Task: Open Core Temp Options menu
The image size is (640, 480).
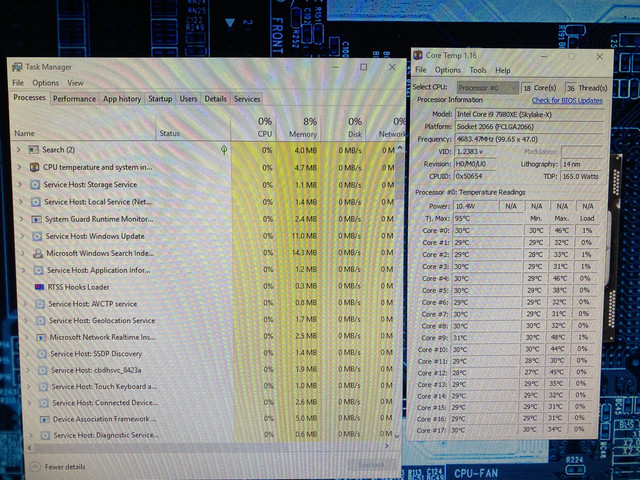Action: coord(448,70)
